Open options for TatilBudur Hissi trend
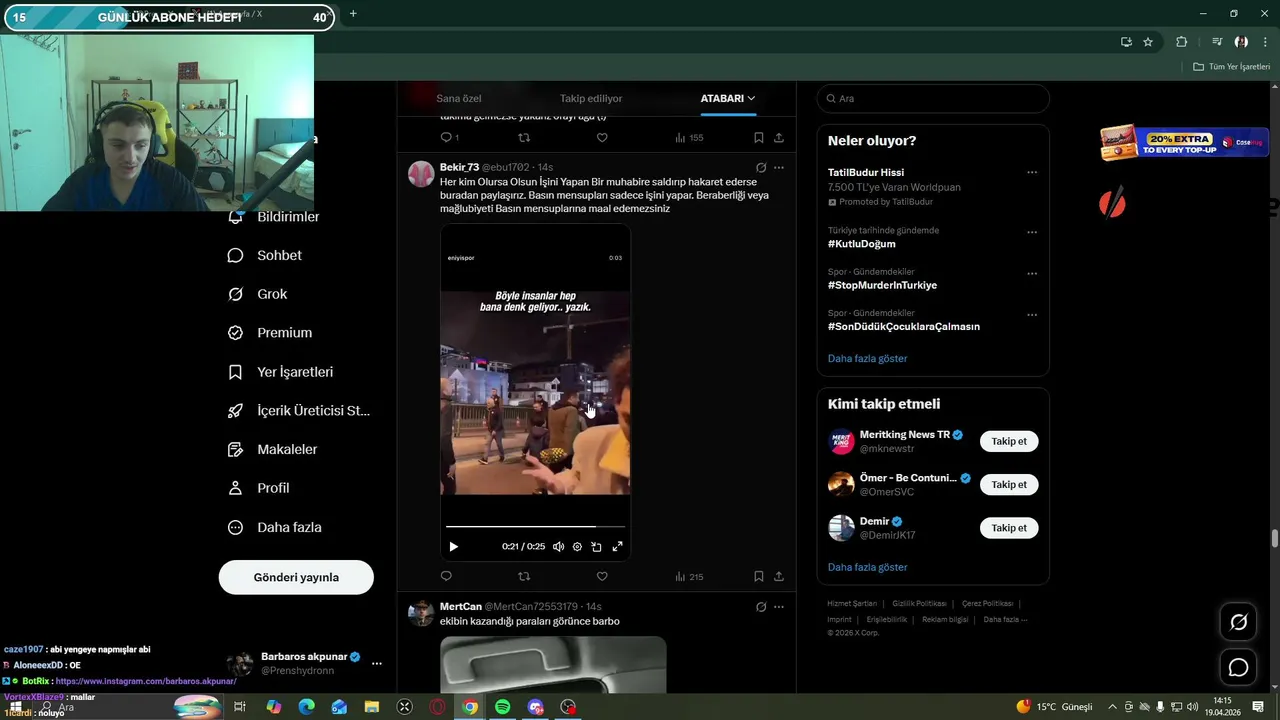This screenshot has width=1280, height=720. 1032,172
